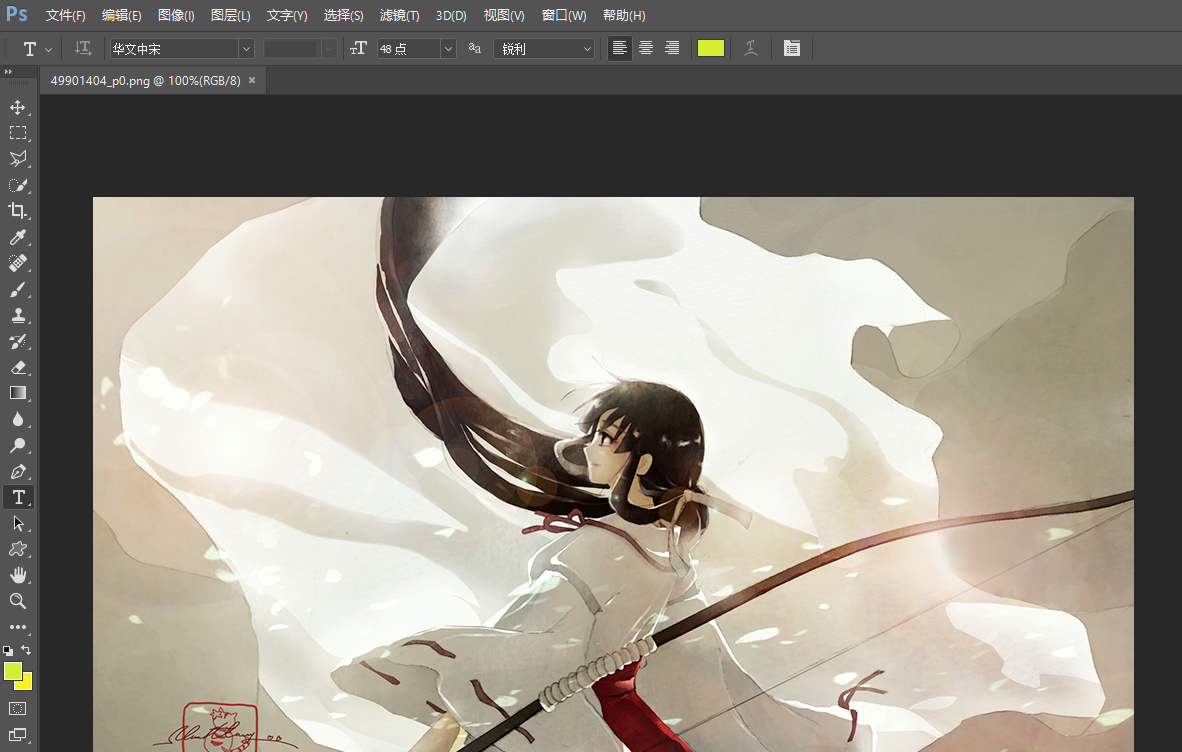
Task: Open the 滤镜(T) menu
Action: tap(400, 15)
